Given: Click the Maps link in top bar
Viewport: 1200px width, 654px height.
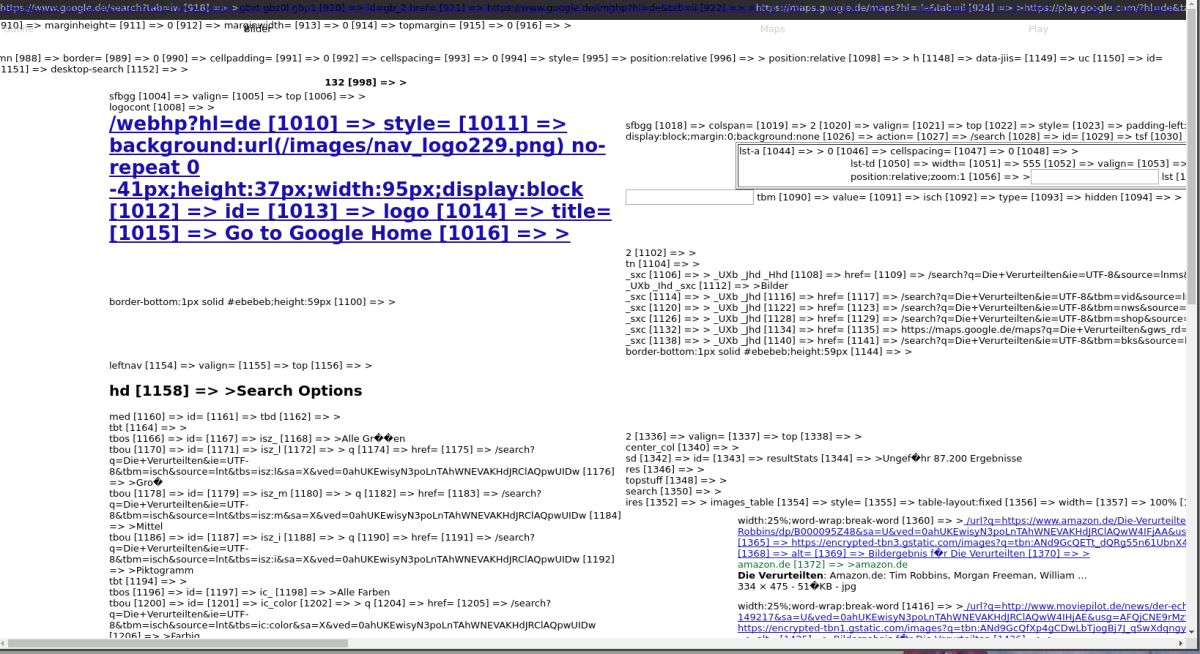Looking at the screenshot, I should (x=773, y=28).
